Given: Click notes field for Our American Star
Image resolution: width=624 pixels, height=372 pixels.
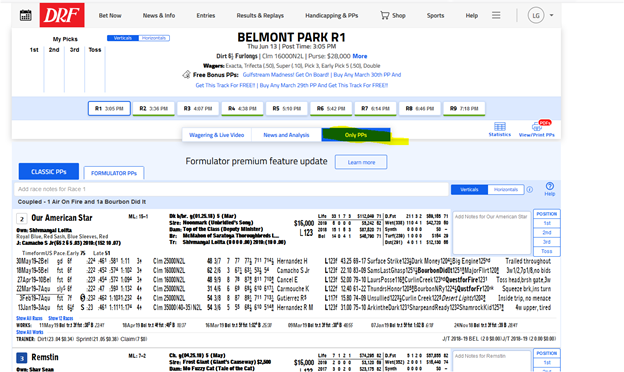Looking at the screenshot, I should click(491, 232).
